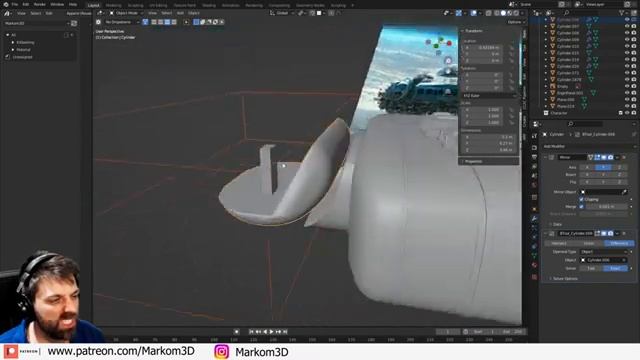Toggle the Merge checkbox

(581, 207)
